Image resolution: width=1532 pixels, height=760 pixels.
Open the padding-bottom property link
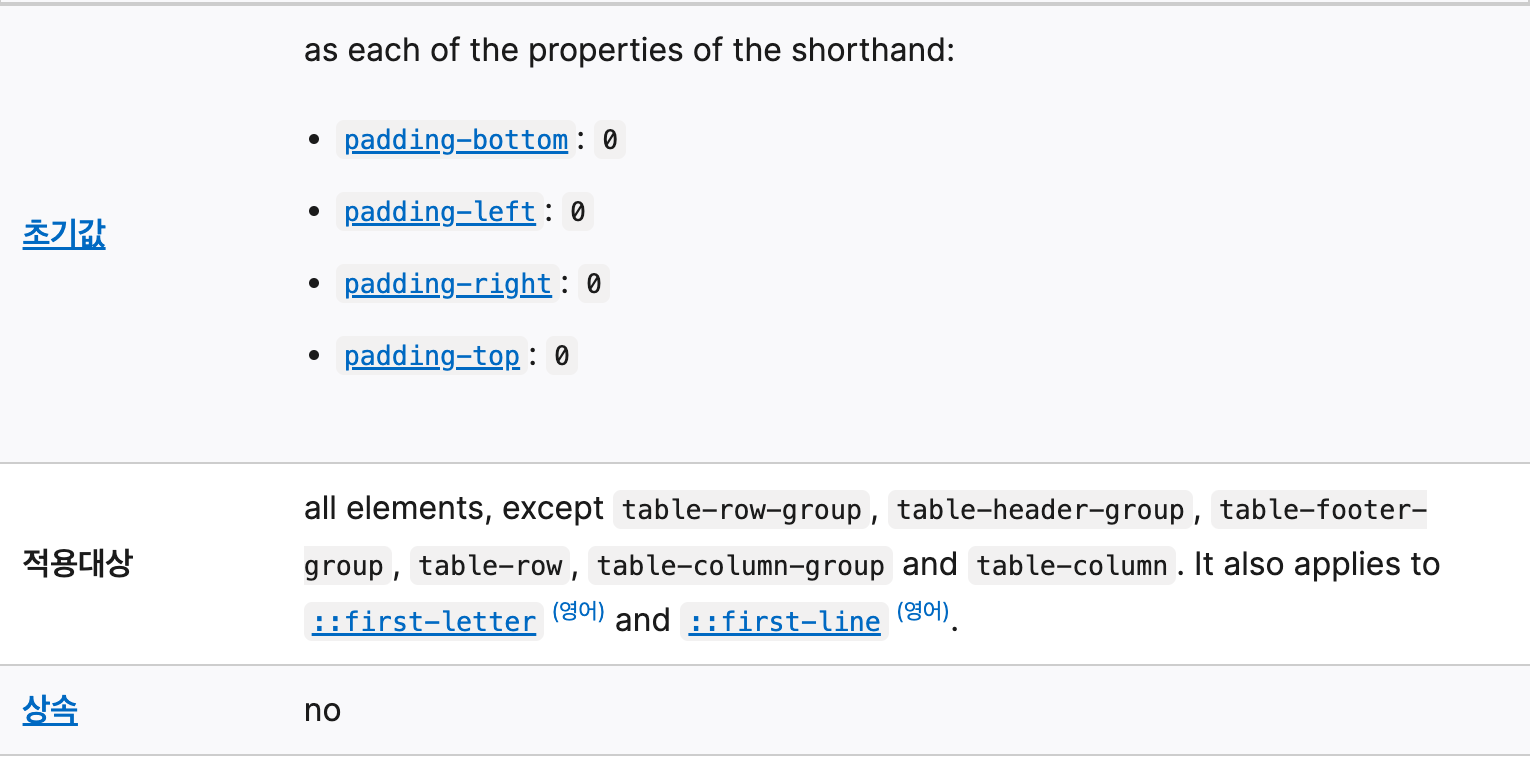456,140
